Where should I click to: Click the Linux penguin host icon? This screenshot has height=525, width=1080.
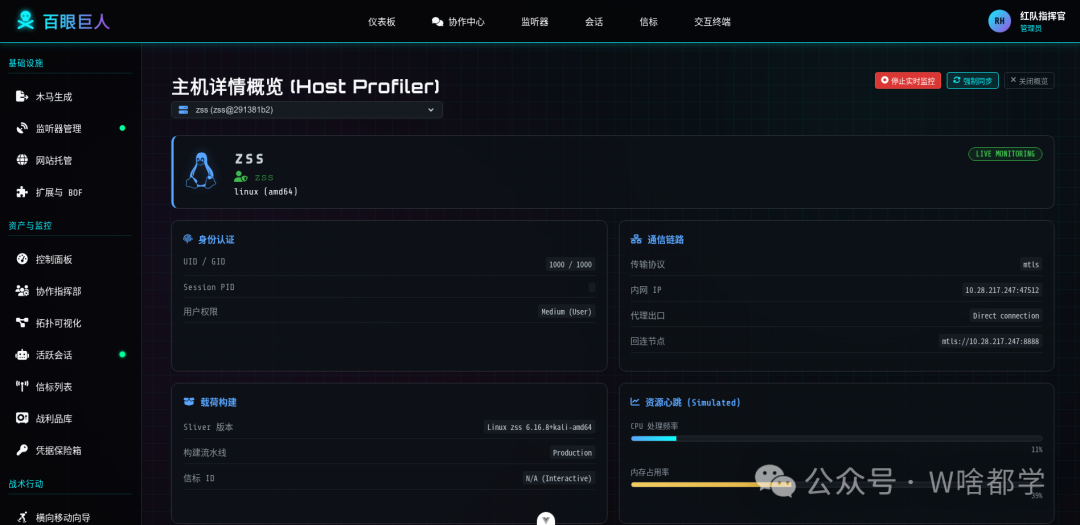click(x=200, y=170)
